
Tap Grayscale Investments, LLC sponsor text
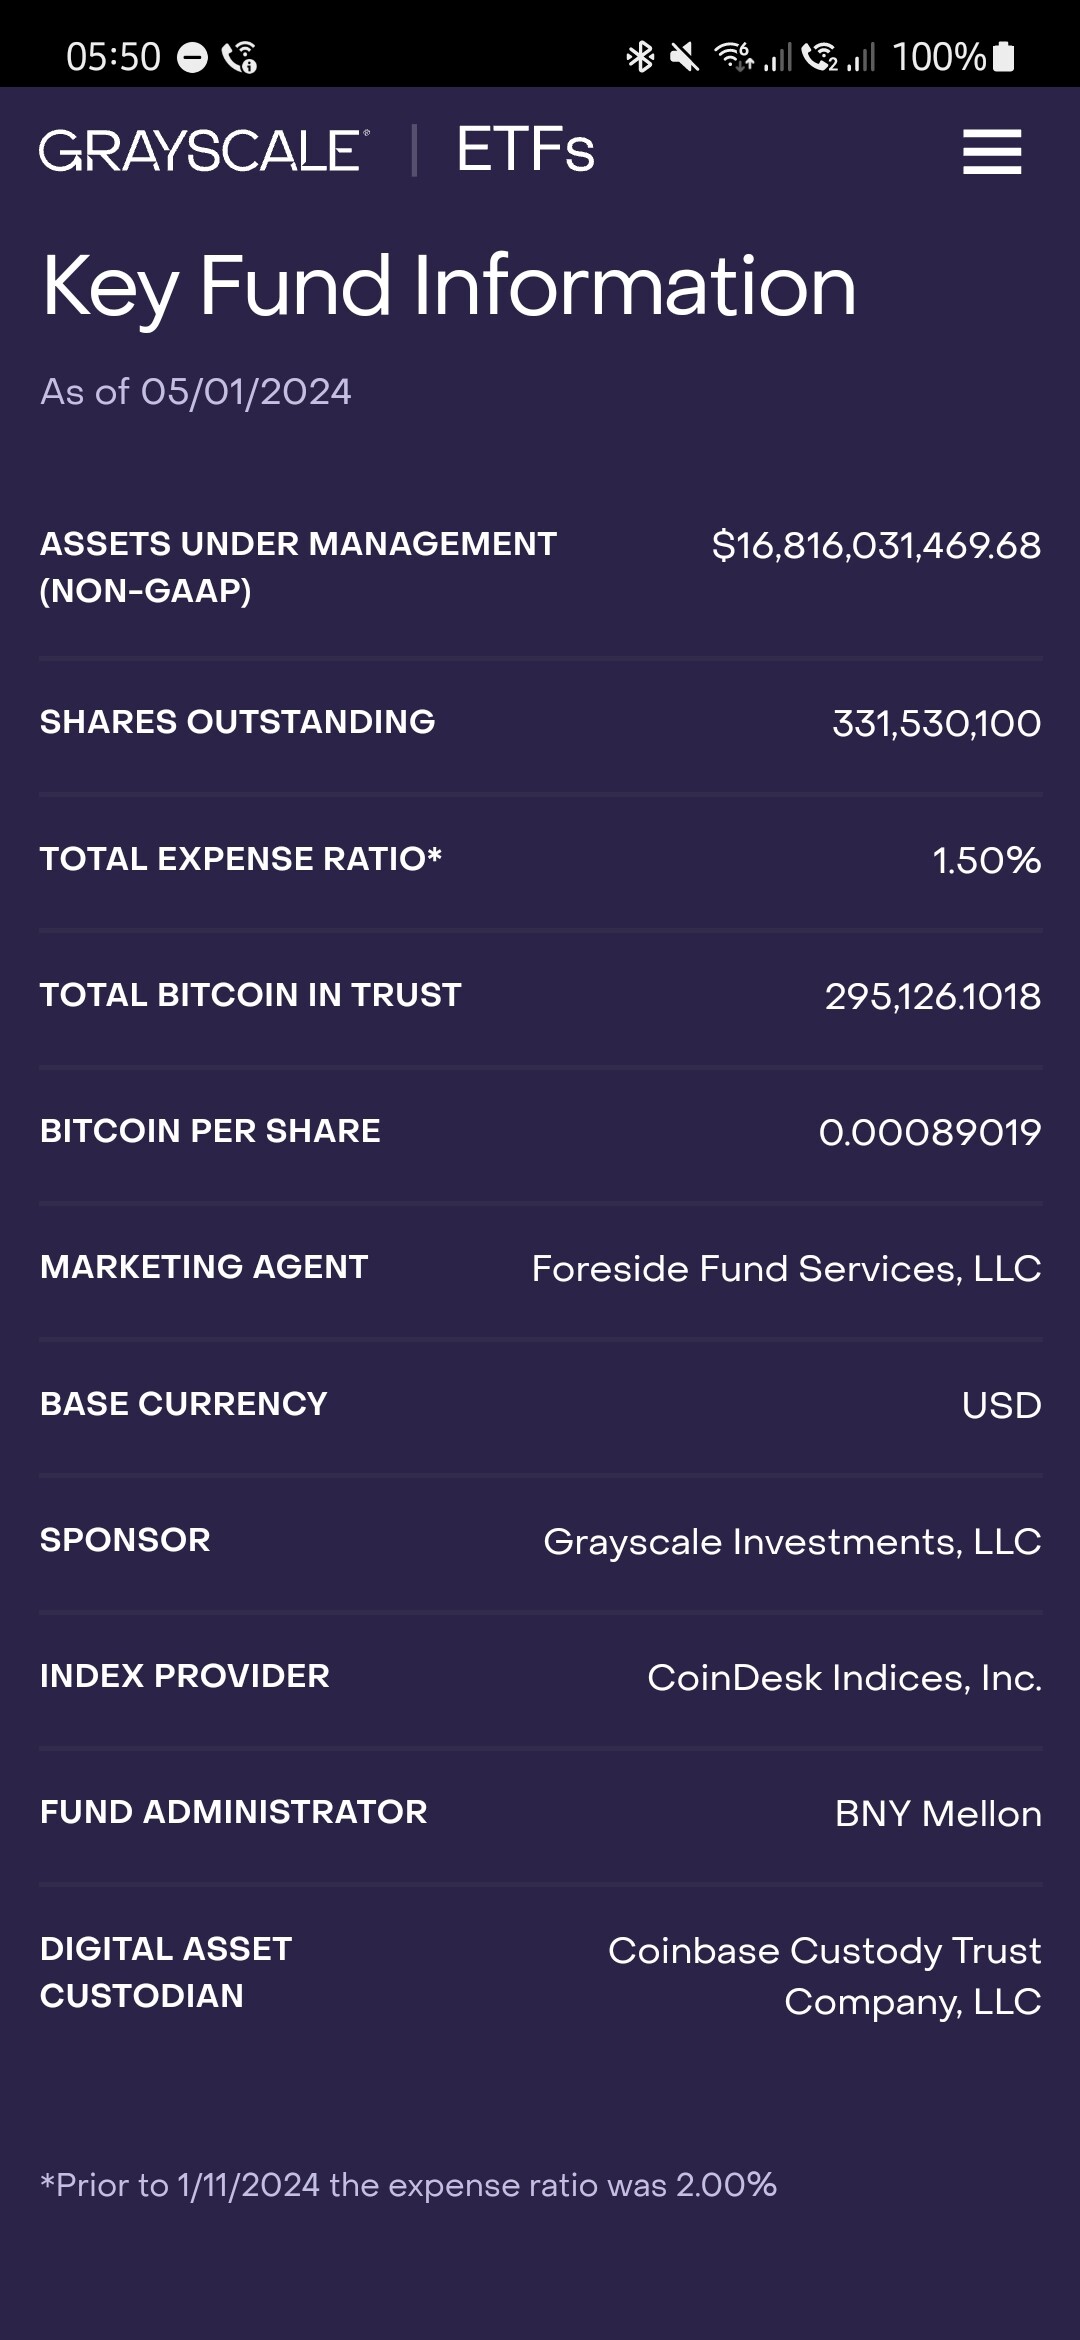click(x=792, y=1542)
